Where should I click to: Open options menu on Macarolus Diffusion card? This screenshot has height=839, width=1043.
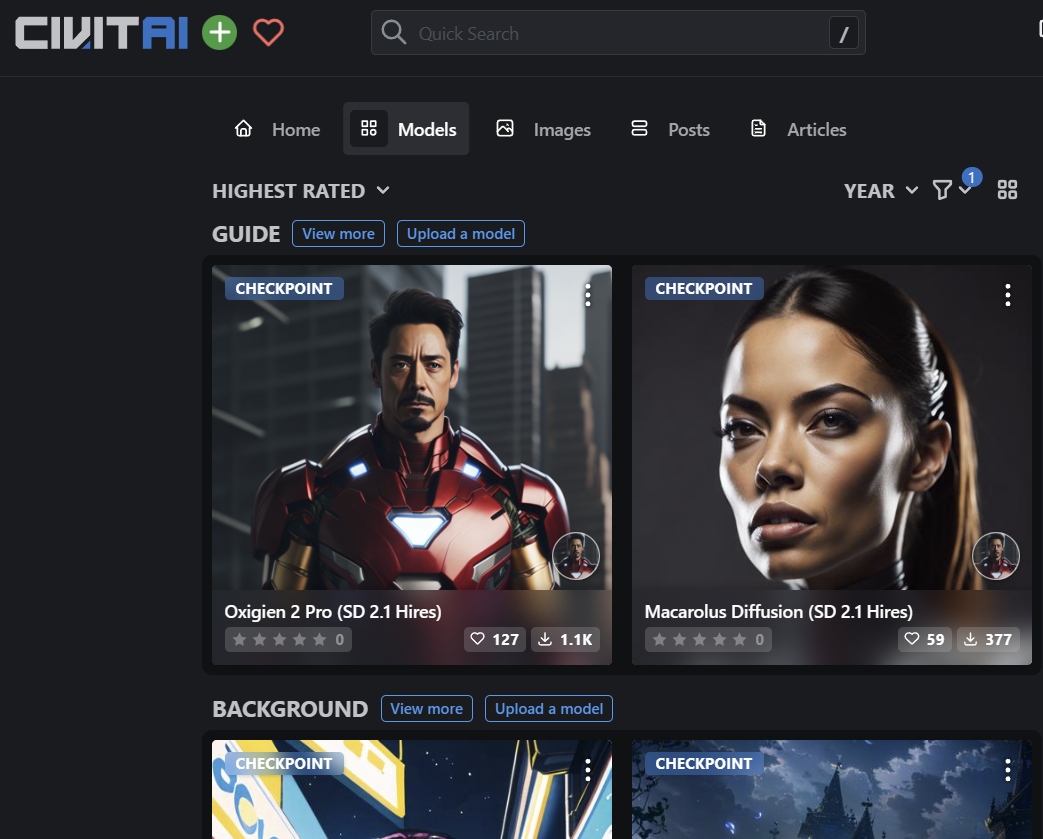tap(1007, 294)
